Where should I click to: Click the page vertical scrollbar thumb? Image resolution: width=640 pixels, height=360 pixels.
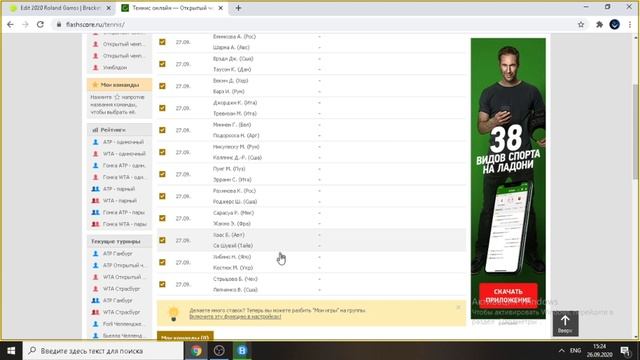(x=636, y=131)
